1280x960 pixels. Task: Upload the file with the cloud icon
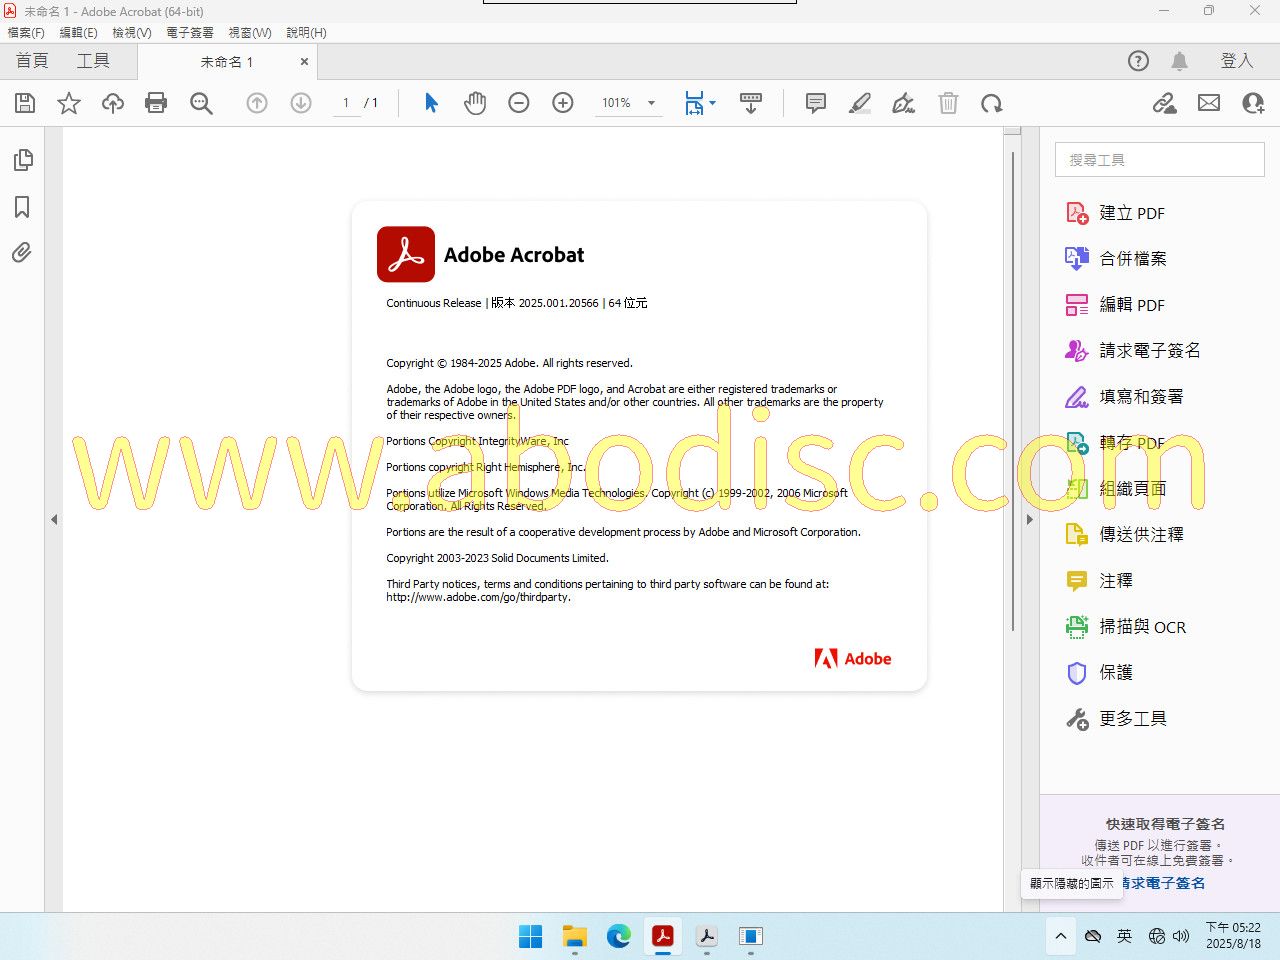[x=113, y=103]
